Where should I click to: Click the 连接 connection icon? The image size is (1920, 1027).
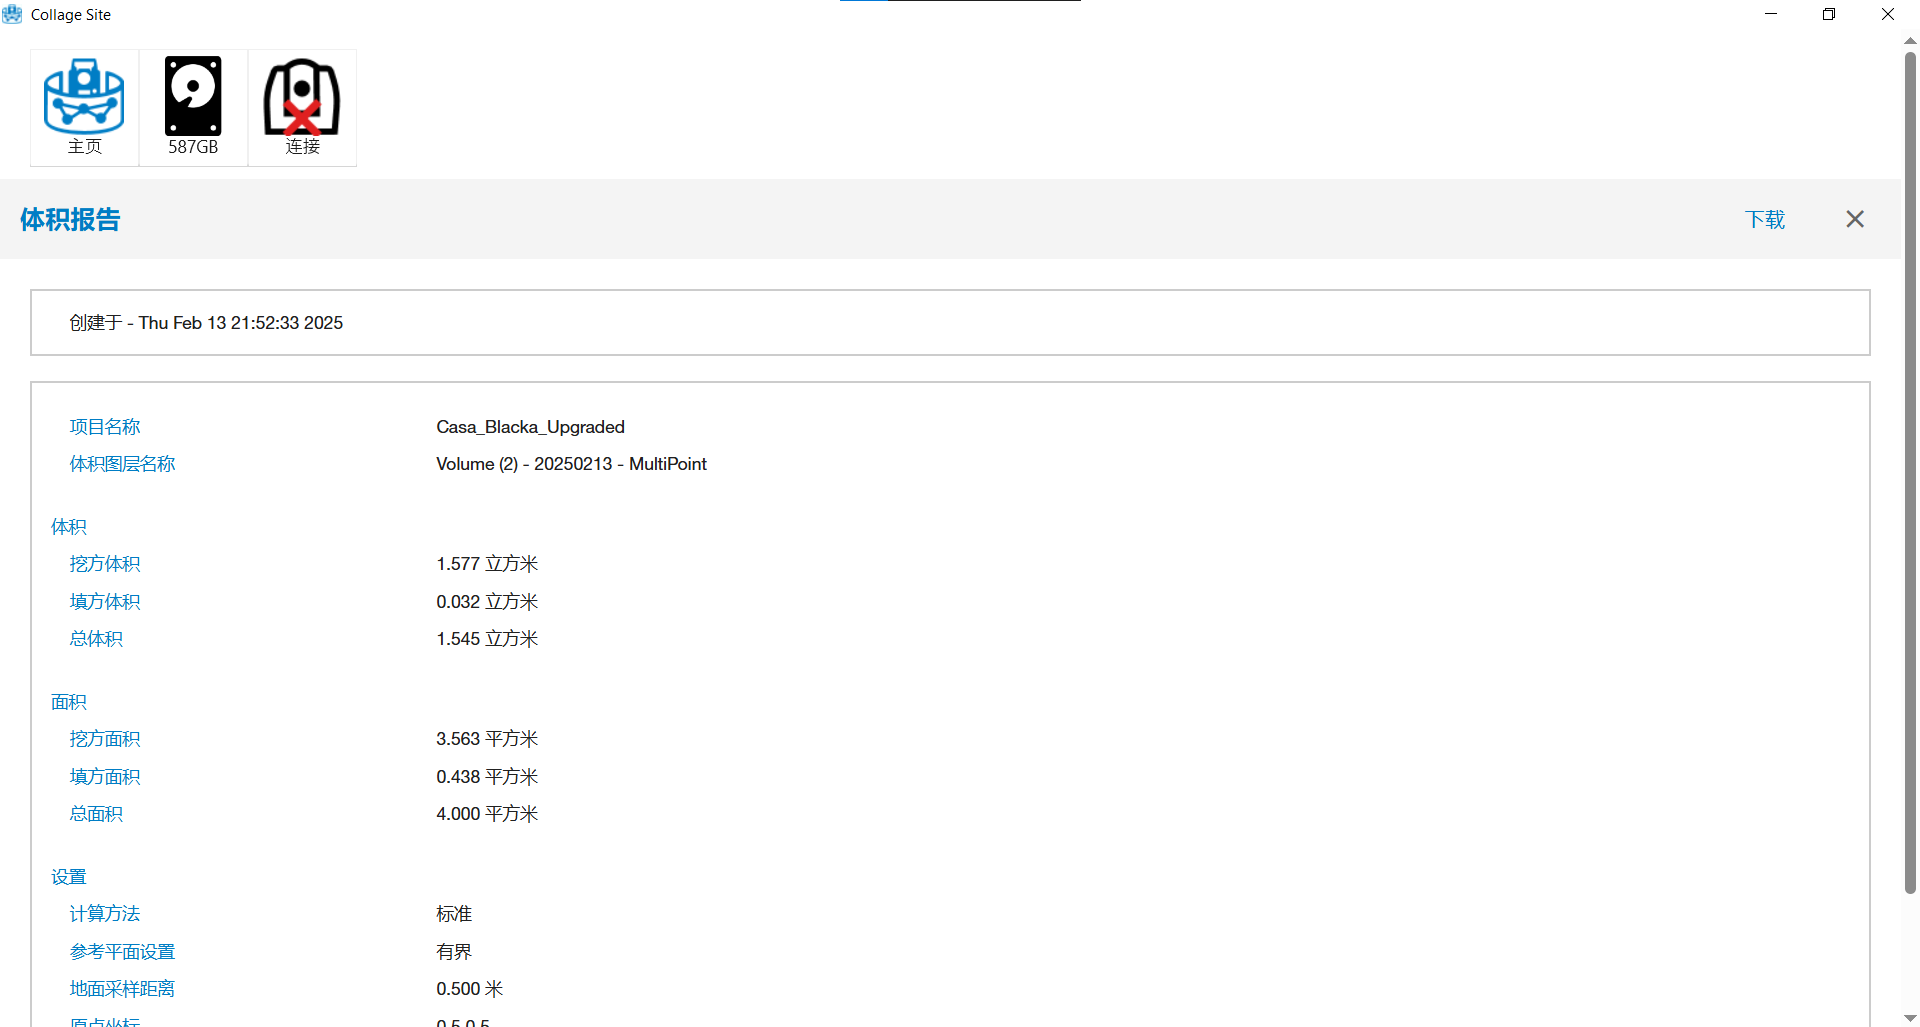tap(302, 106)
